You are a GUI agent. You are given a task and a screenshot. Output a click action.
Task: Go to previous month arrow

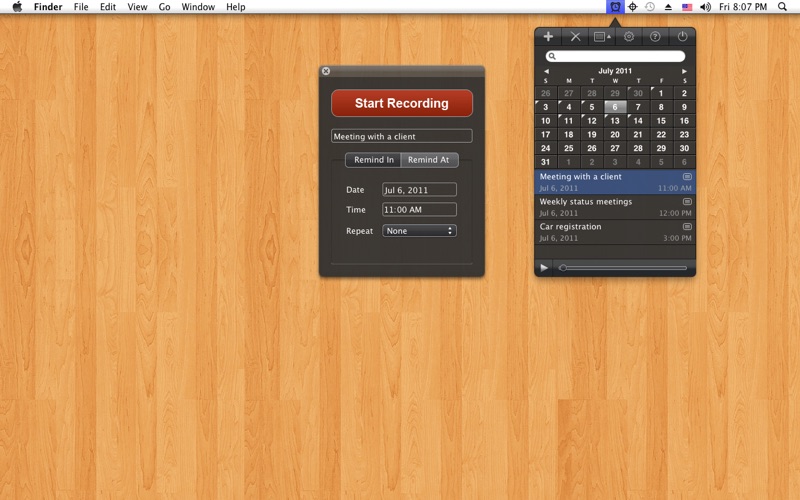click(x=546, y=71)
